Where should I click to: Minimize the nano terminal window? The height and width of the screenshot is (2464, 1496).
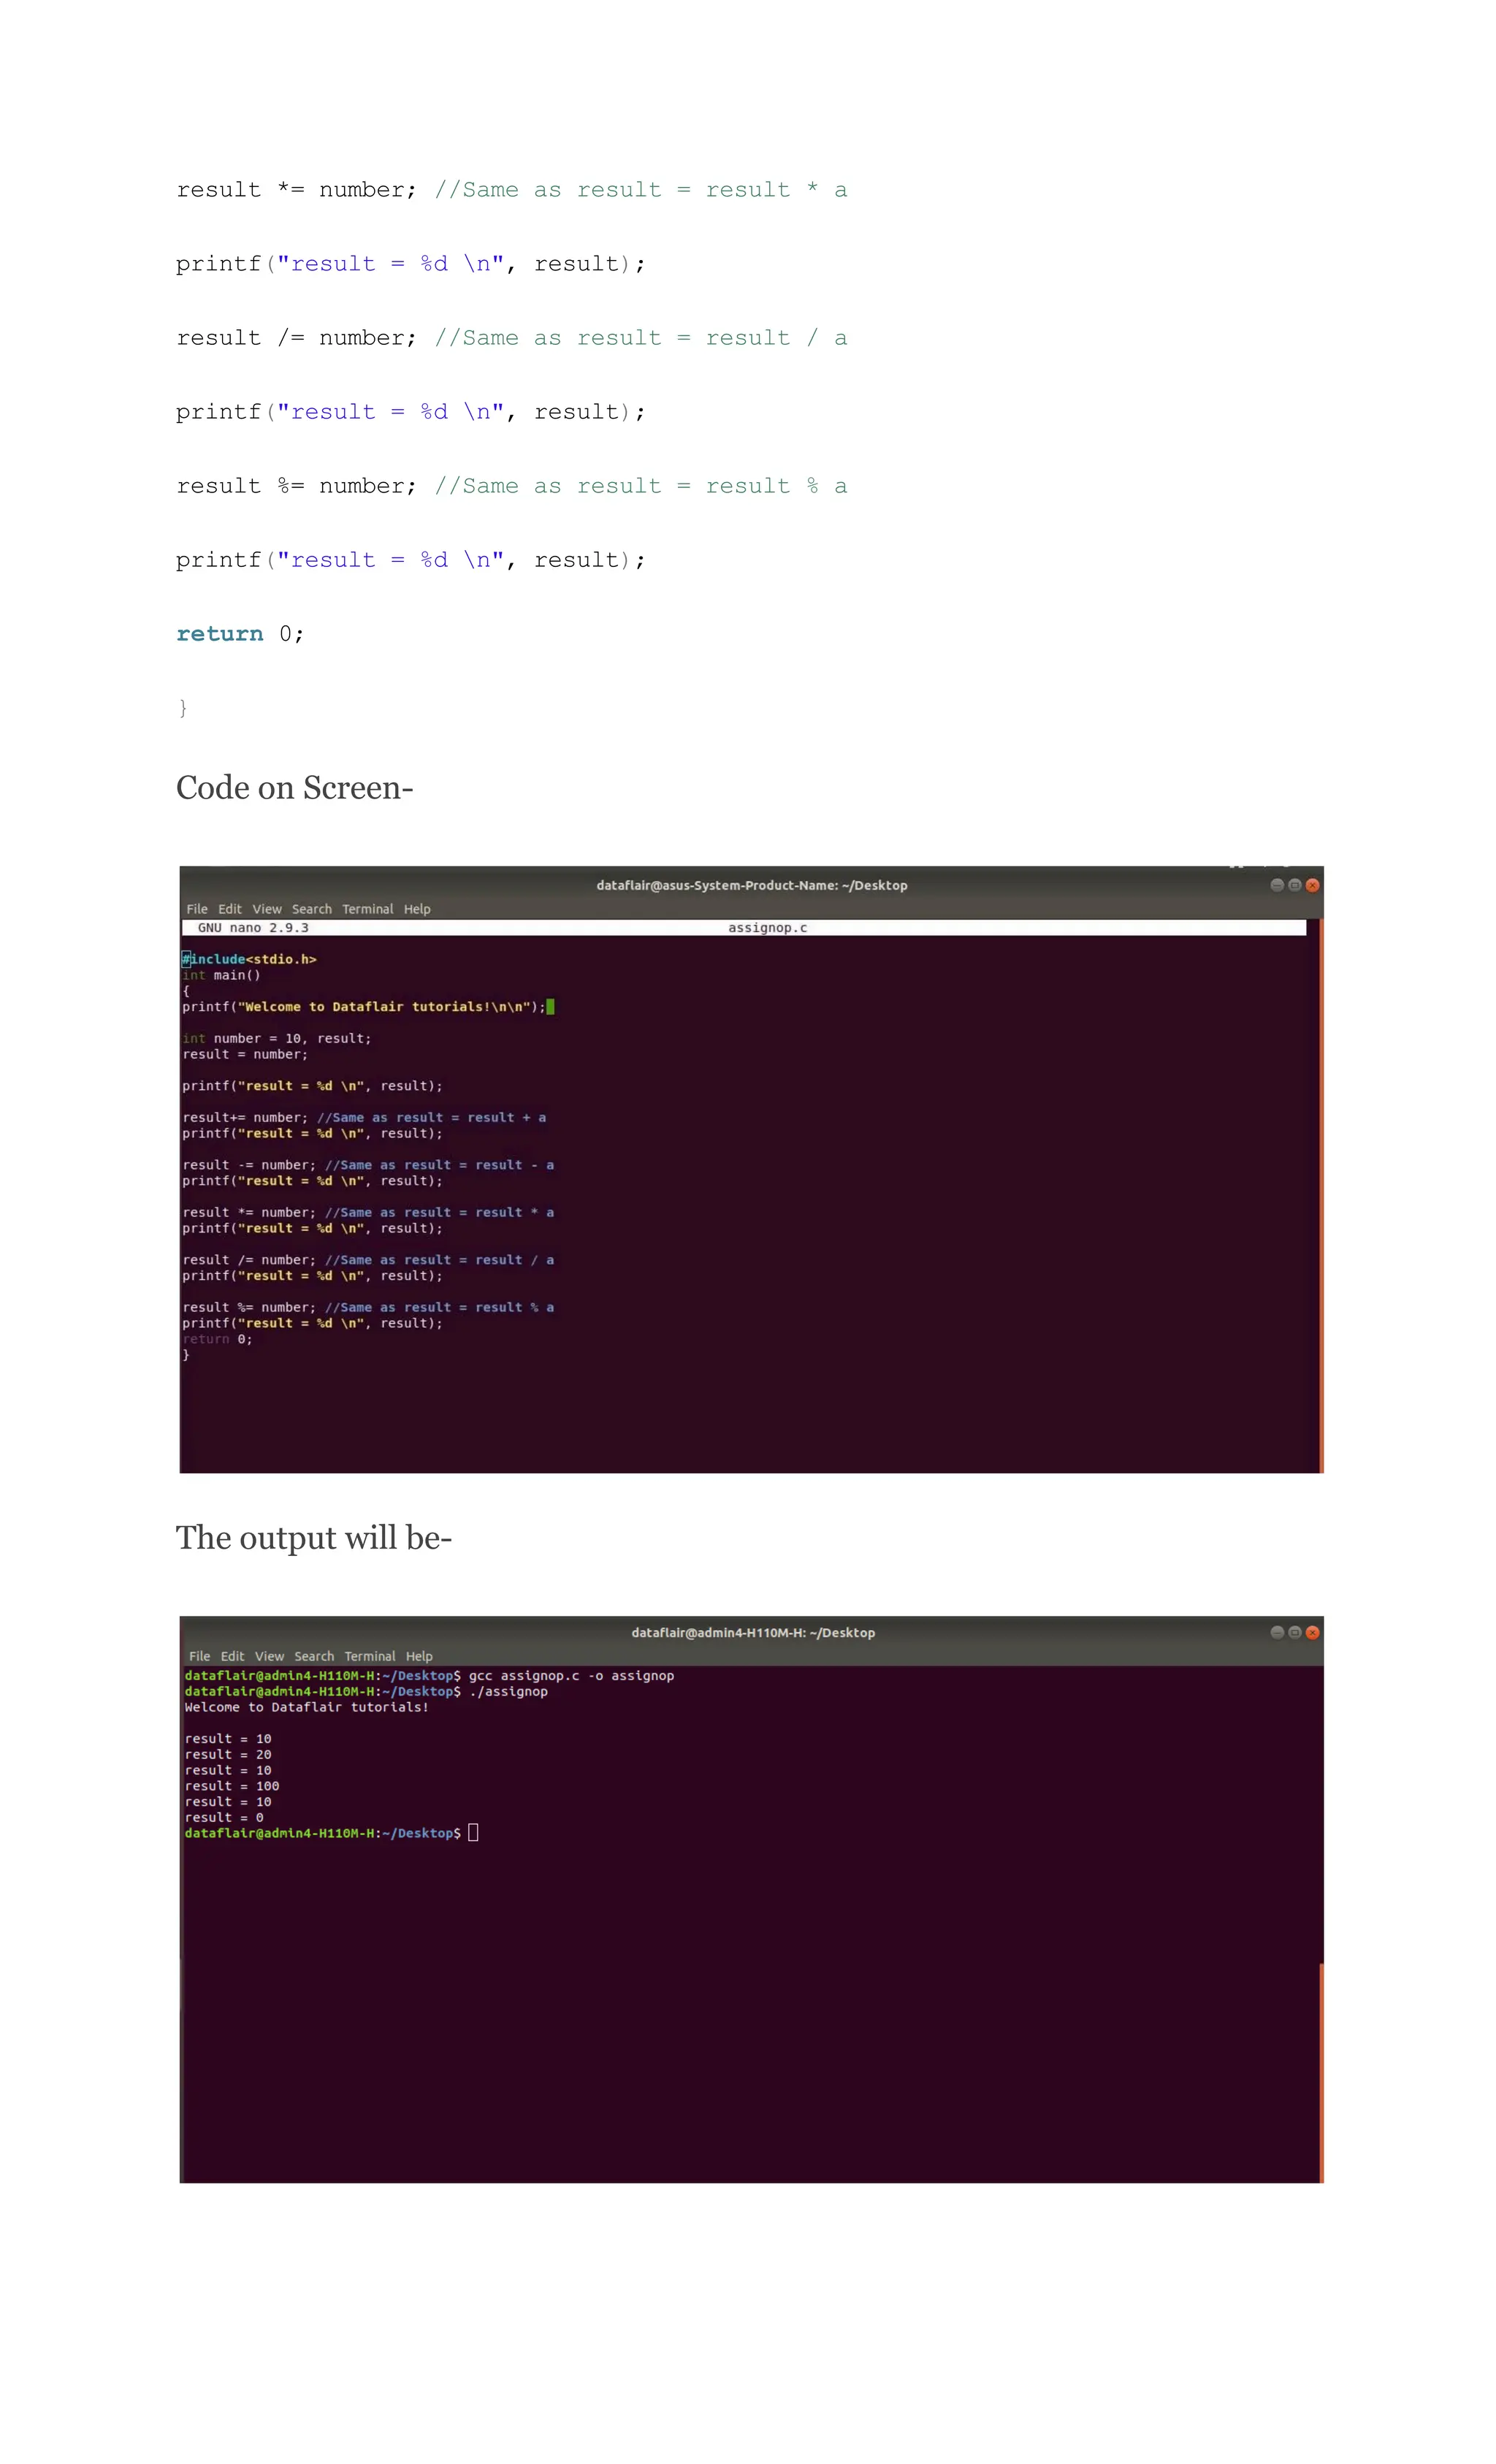pos(1277,885)
